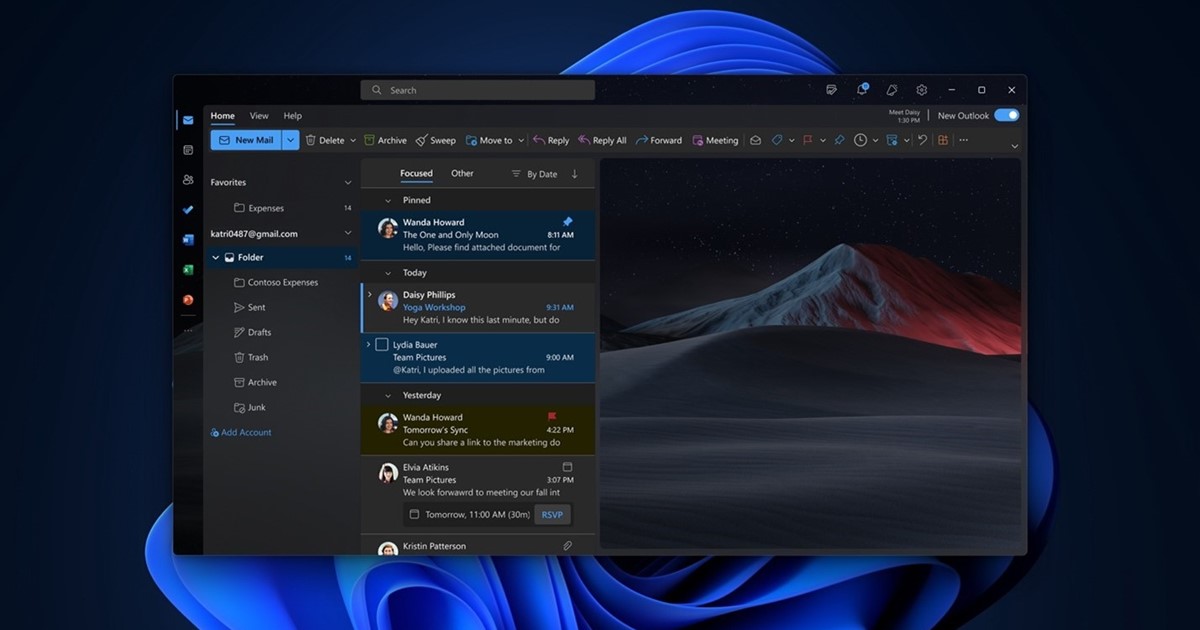
Task: Open the View menu
Action: [259, 115]
